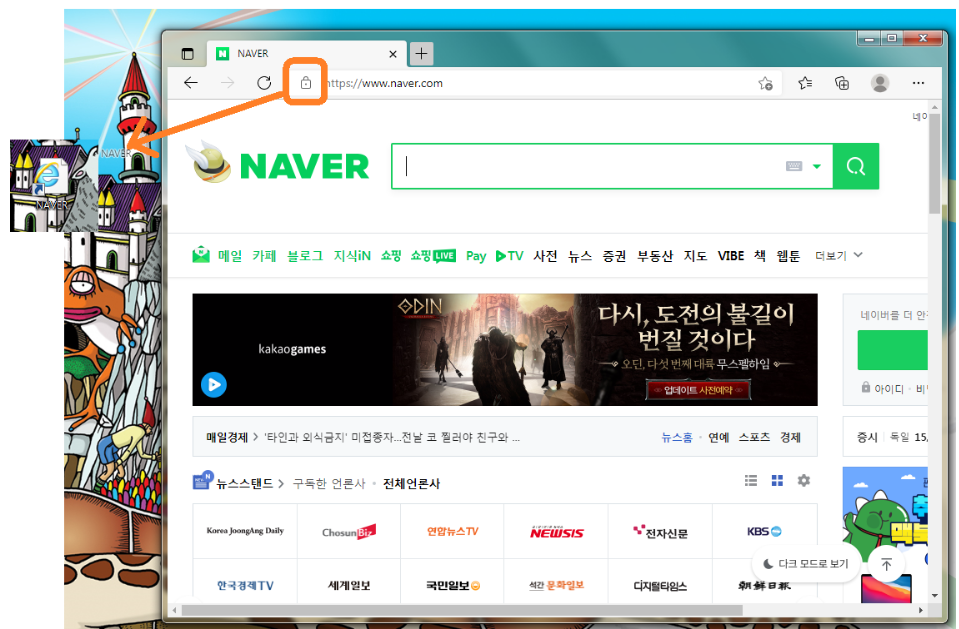Open 부동산 menu item

654,255
